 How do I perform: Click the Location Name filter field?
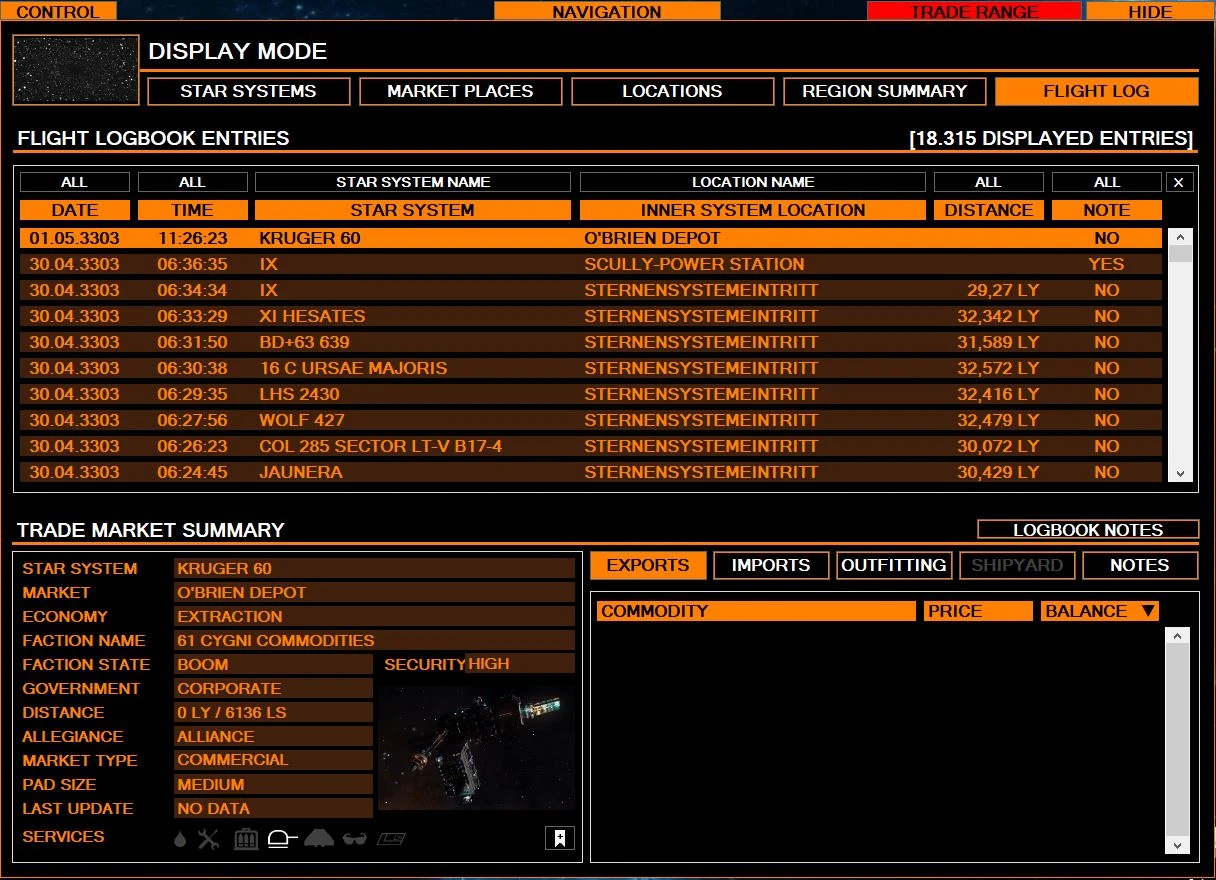pos(753,182)
